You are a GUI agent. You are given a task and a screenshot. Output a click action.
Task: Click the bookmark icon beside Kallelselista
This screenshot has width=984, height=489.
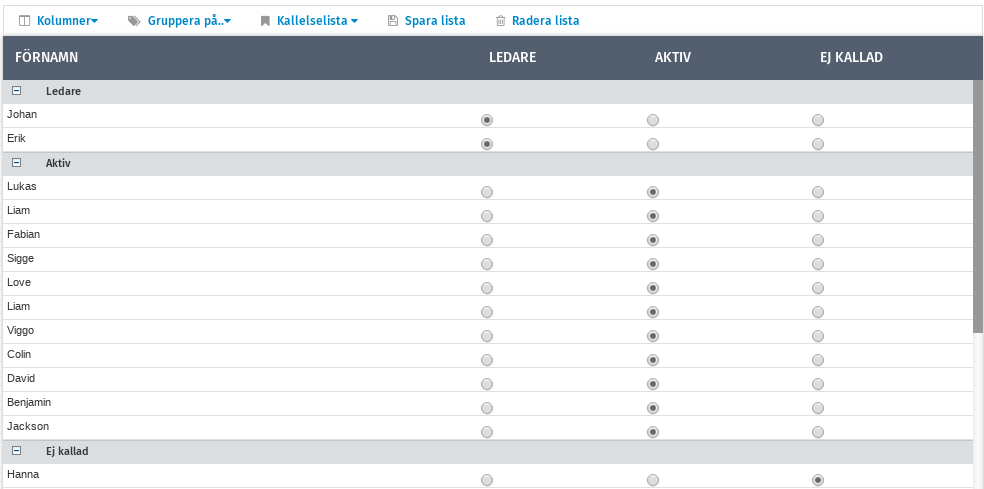point(265,20)
